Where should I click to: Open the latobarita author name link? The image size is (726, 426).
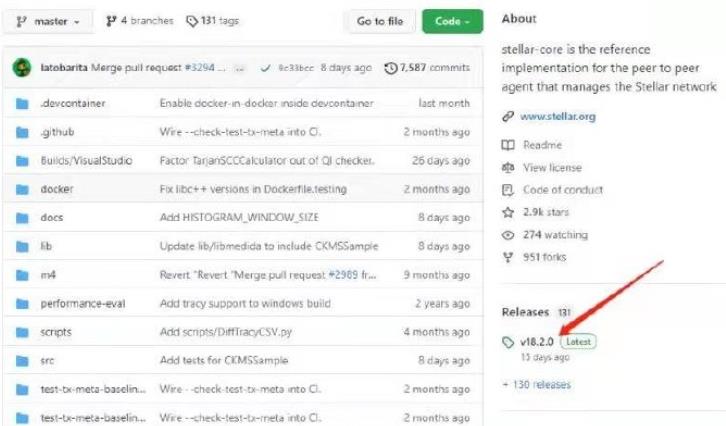(x=64, y=68)
